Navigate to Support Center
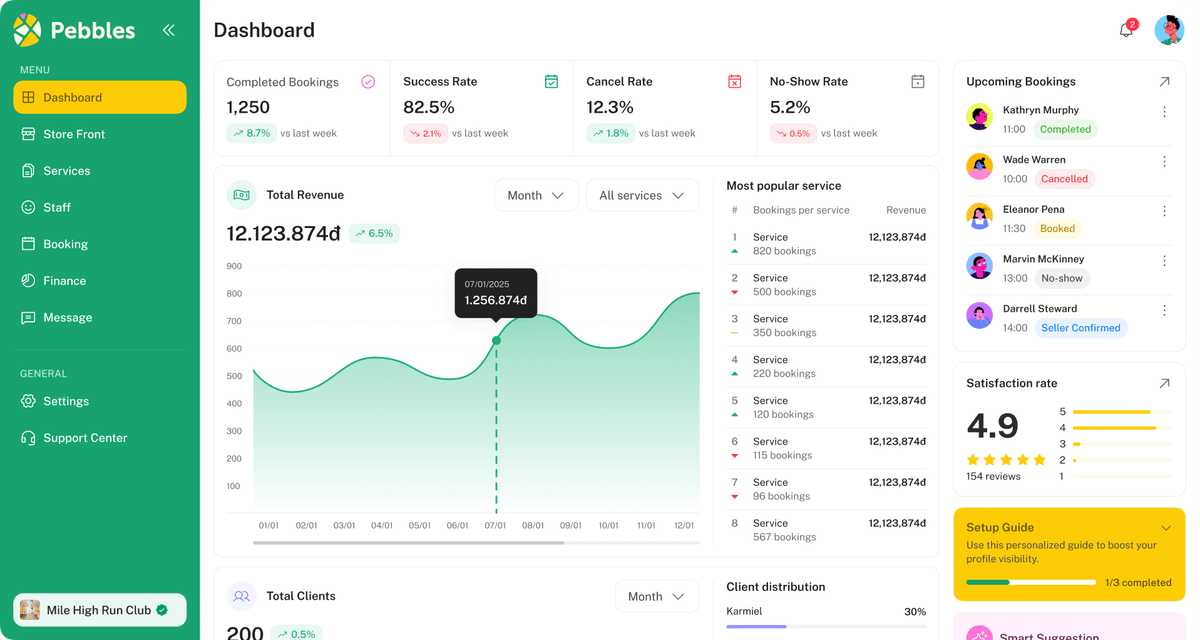 tap(85, 438)
